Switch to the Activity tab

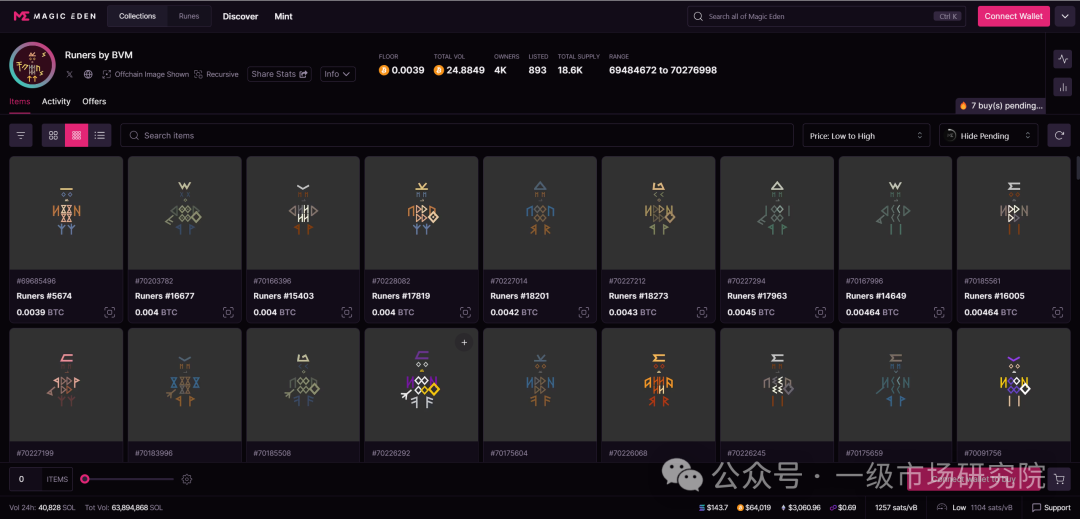tap(56, 101)
